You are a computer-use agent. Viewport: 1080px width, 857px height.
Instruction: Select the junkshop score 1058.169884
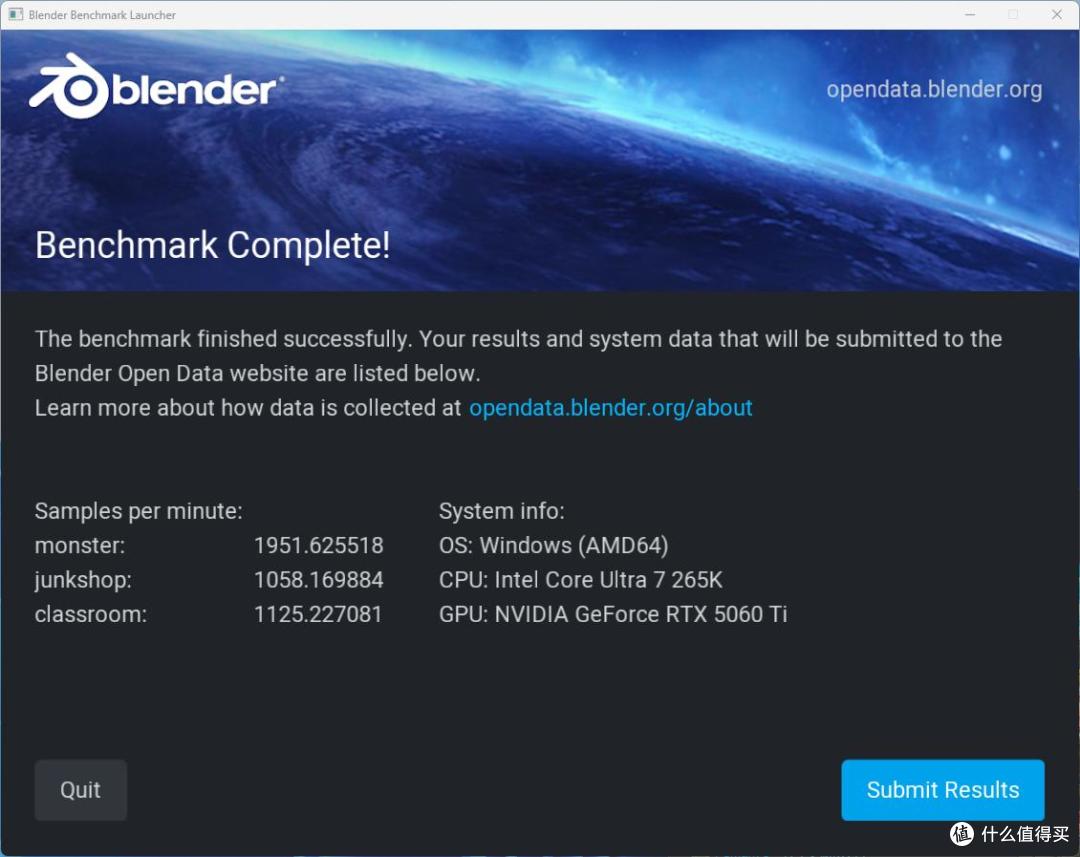318,580
